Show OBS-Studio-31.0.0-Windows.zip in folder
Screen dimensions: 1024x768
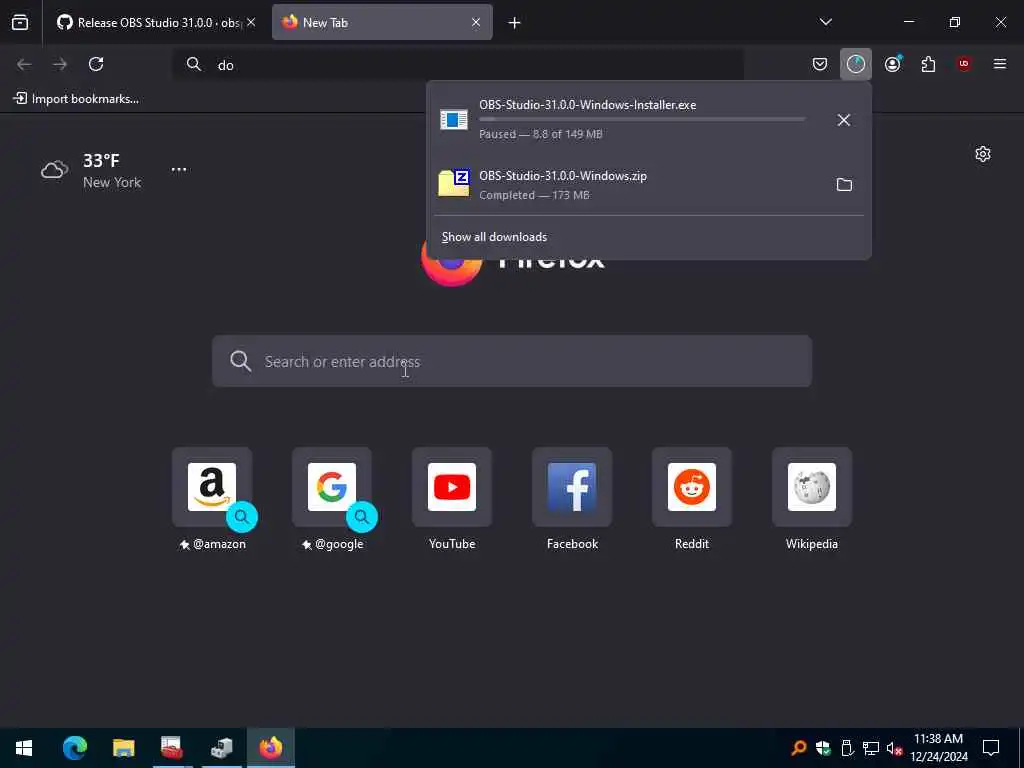(844, 184)
